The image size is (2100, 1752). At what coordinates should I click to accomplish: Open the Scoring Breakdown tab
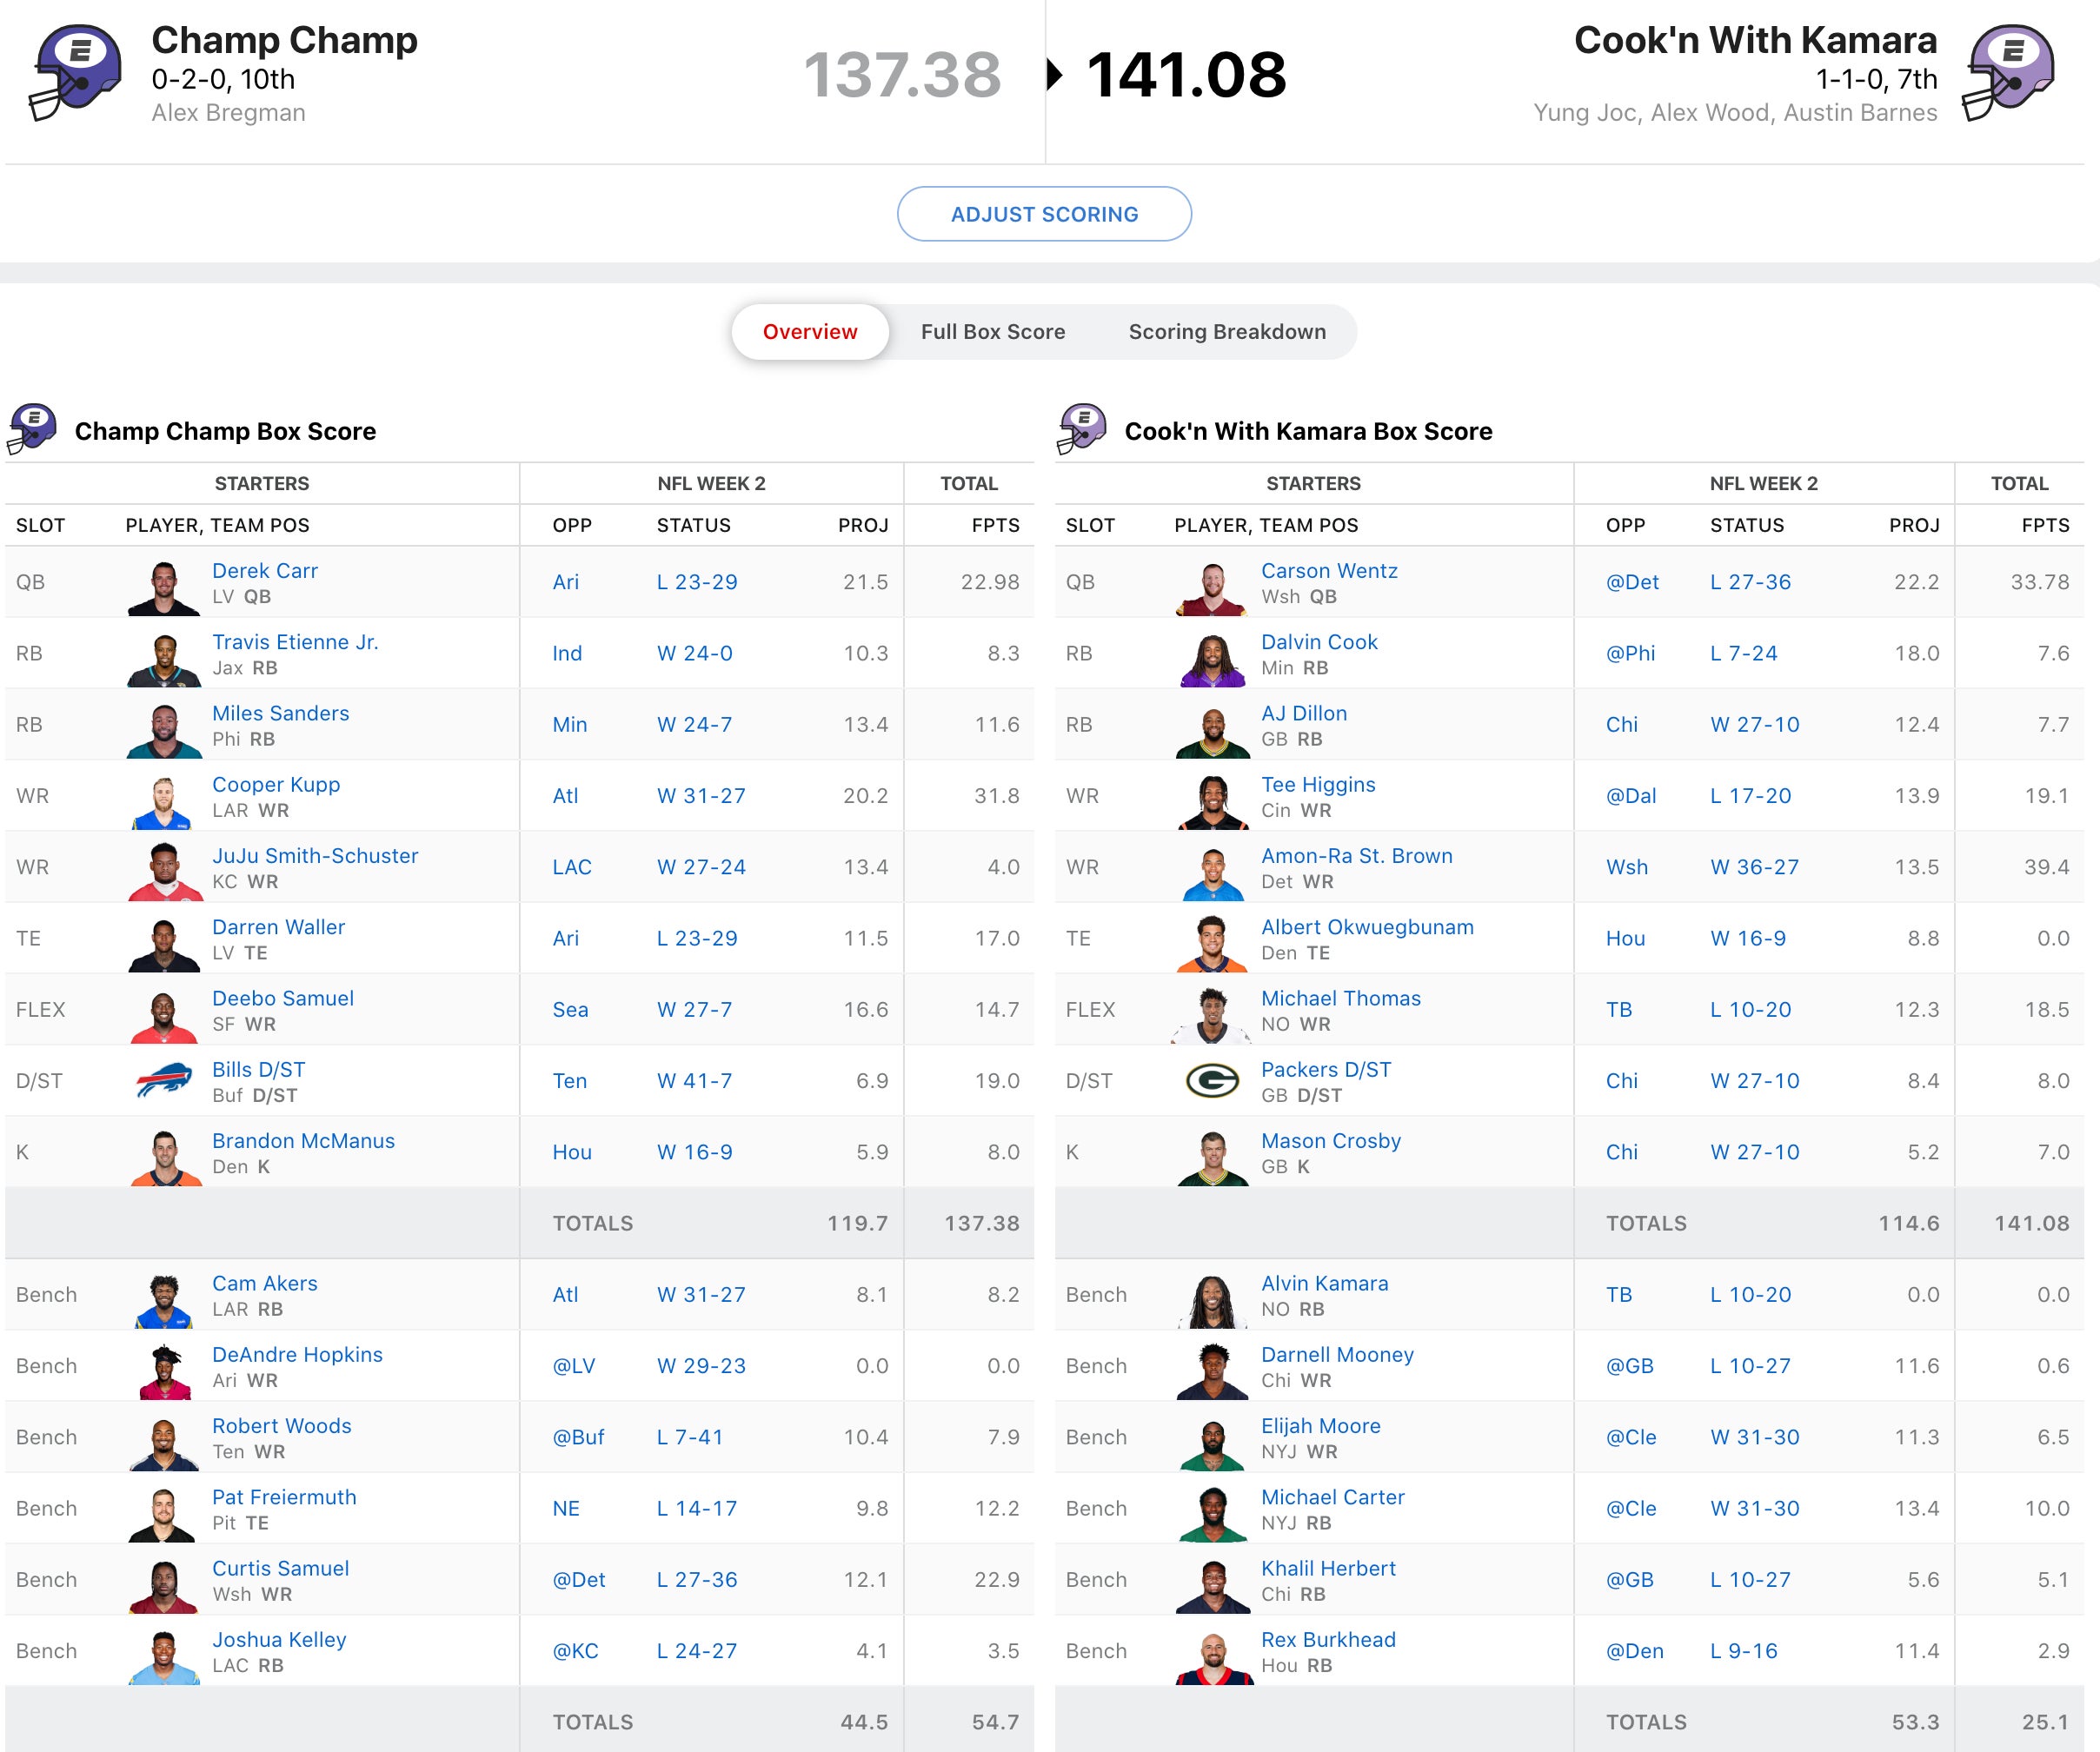(x=1226, y=332)
